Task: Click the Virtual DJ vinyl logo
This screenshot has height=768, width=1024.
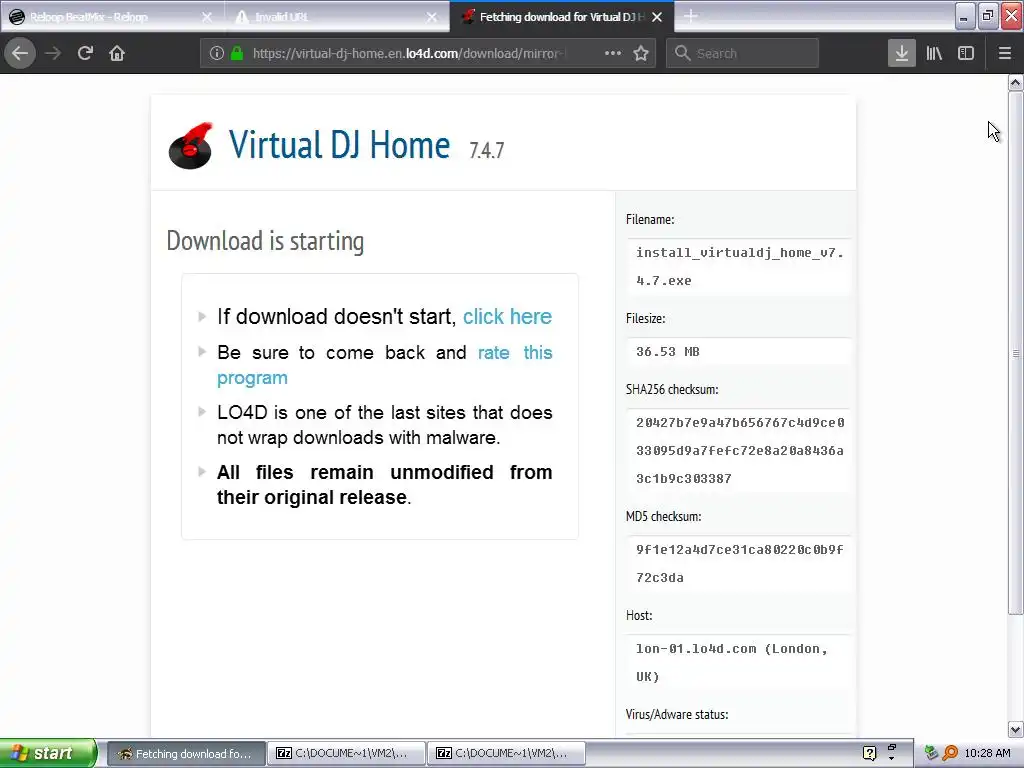Action: pos(191,146)
